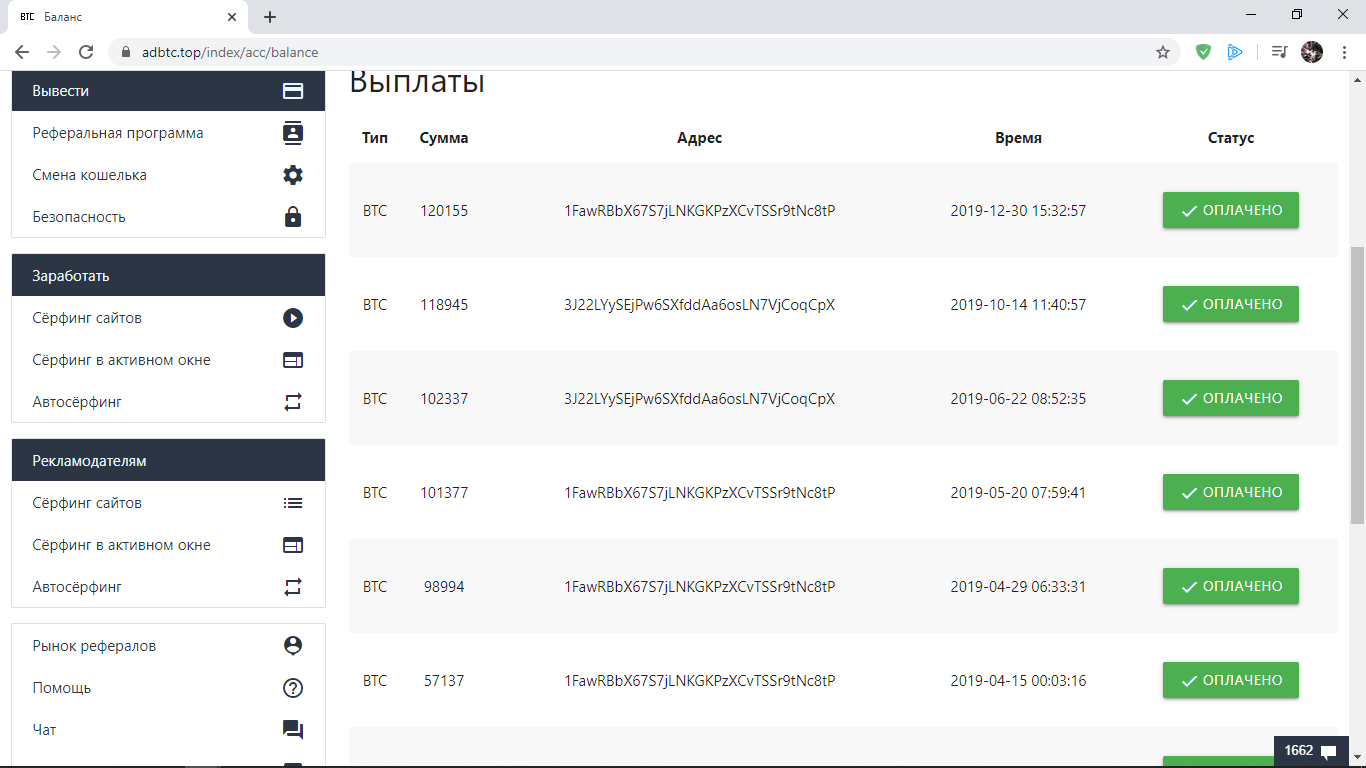1366x768 pixels.
Task: Click the Статус column header
Action: (1231, 138)
